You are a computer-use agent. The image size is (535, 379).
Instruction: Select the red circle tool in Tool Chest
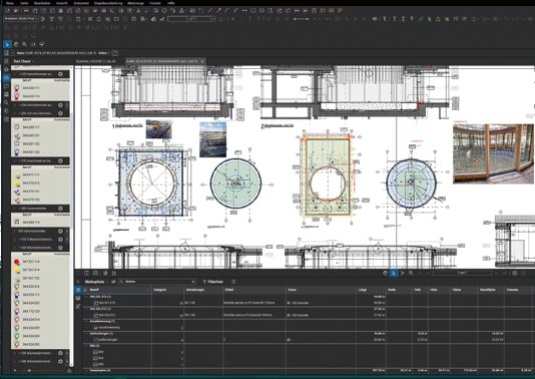[x=17, y=262]
